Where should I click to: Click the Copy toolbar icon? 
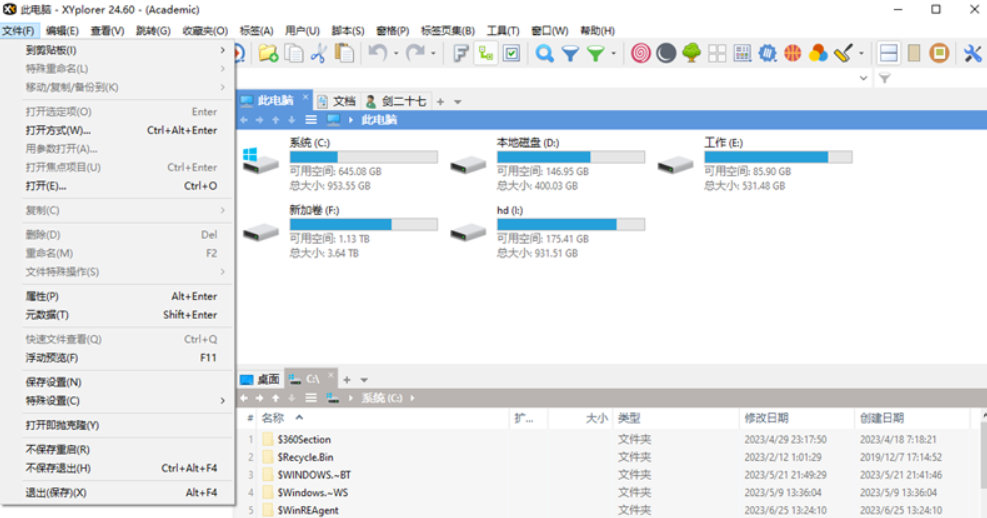tap(294, 53)
